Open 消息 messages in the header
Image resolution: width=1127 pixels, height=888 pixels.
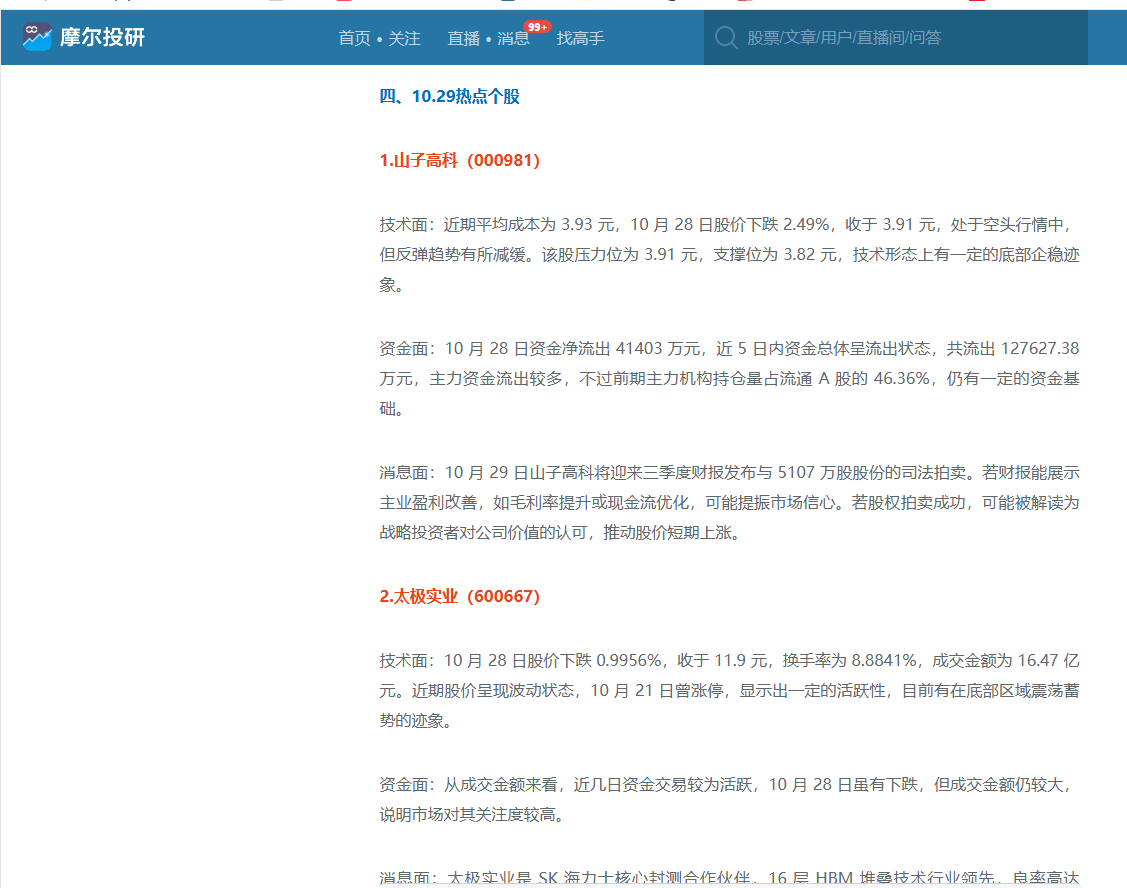click(513, 38)
